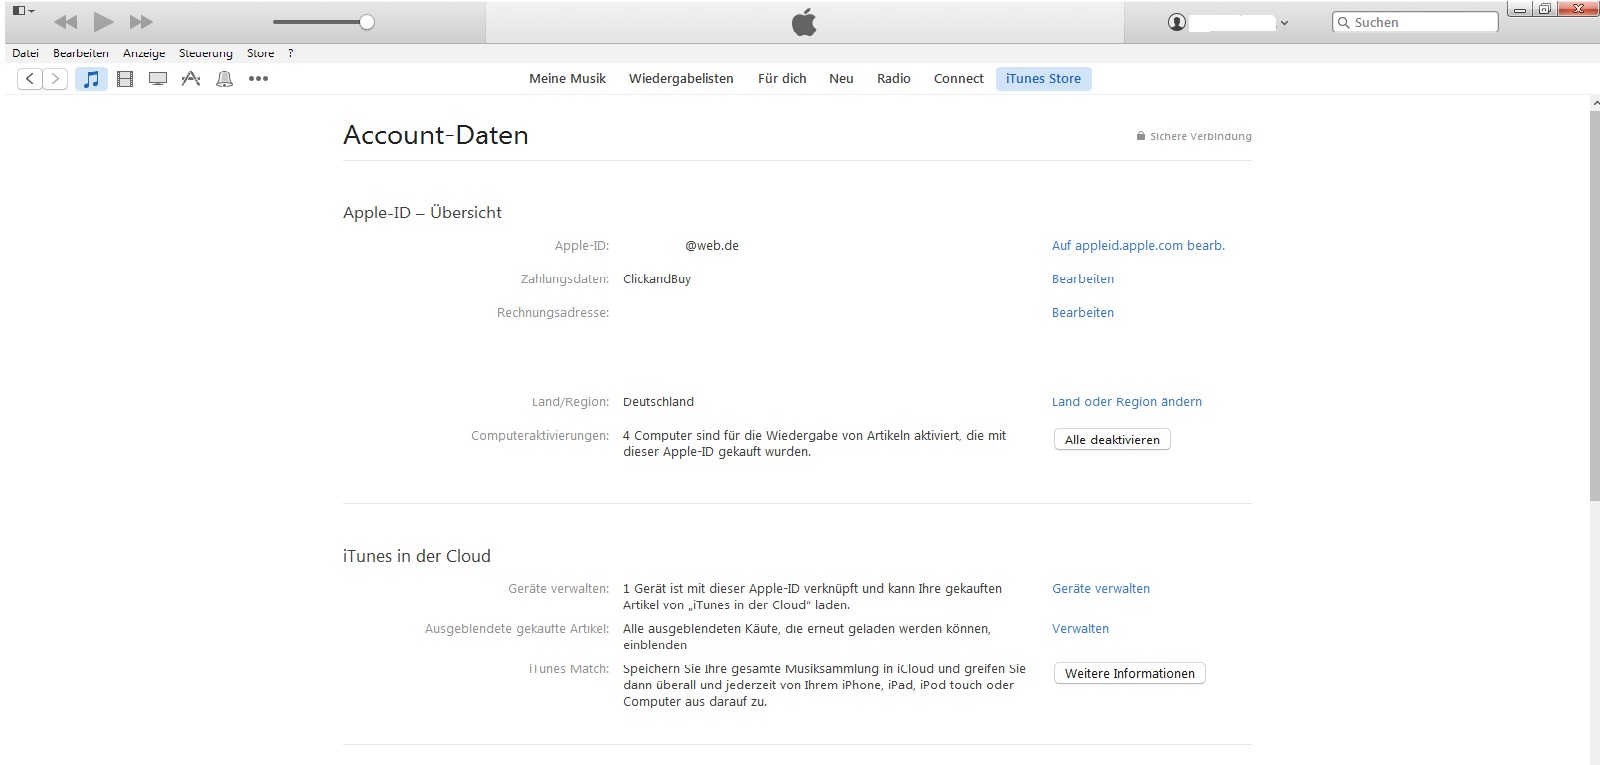Open the mini window menu dropdown
The height and width of the screenshot is (765, 1600).
[23, 11]
